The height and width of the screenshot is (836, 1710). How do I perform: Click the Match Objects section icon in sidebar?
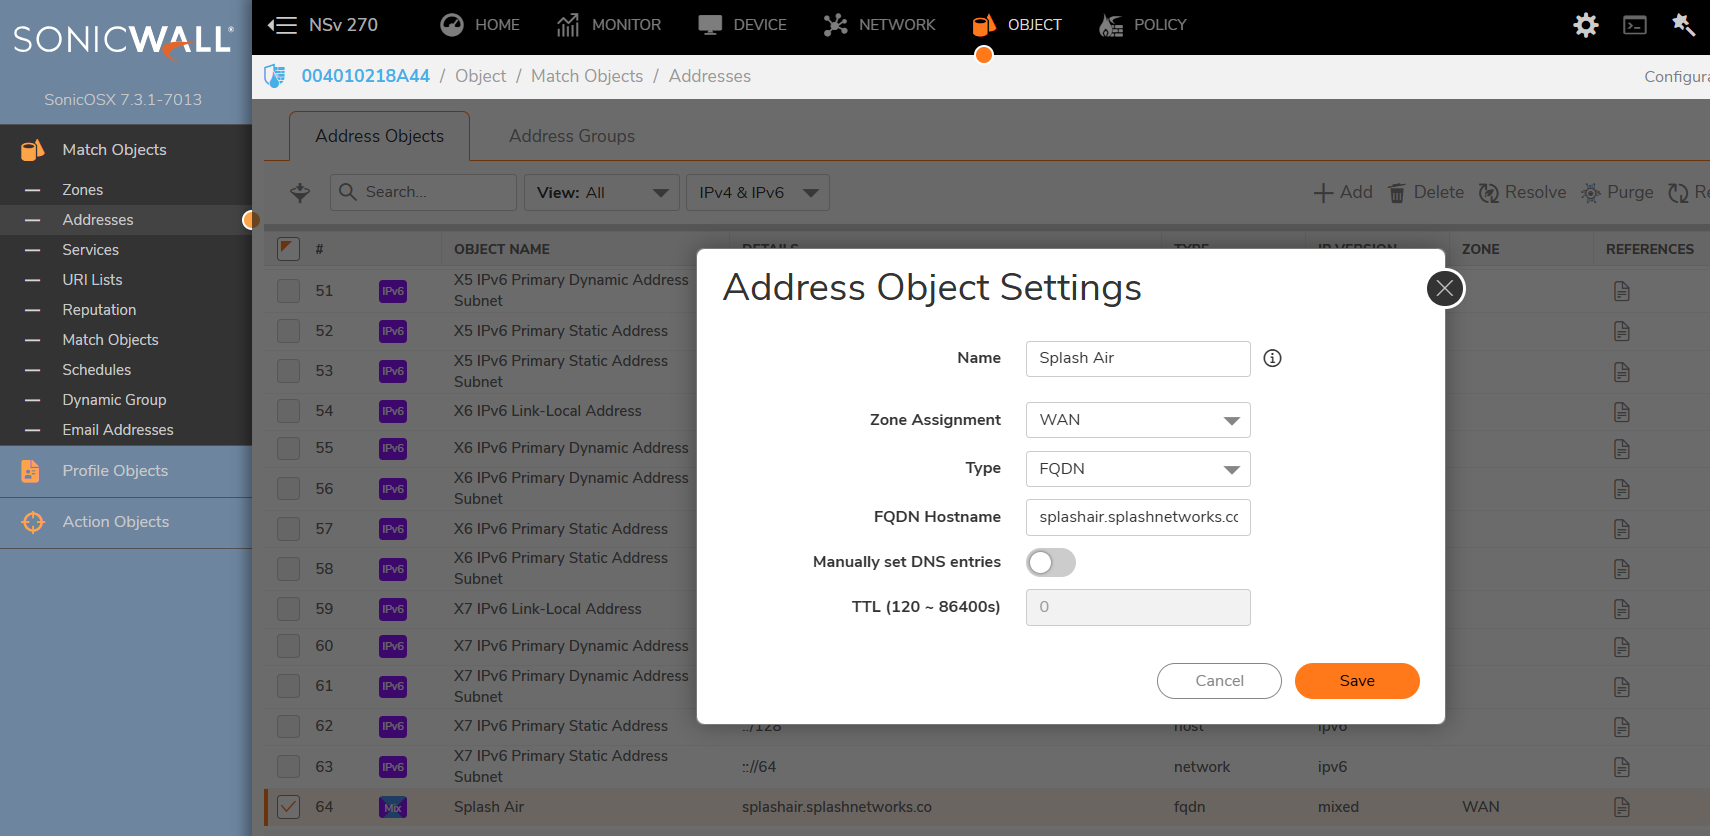(32, 150)
